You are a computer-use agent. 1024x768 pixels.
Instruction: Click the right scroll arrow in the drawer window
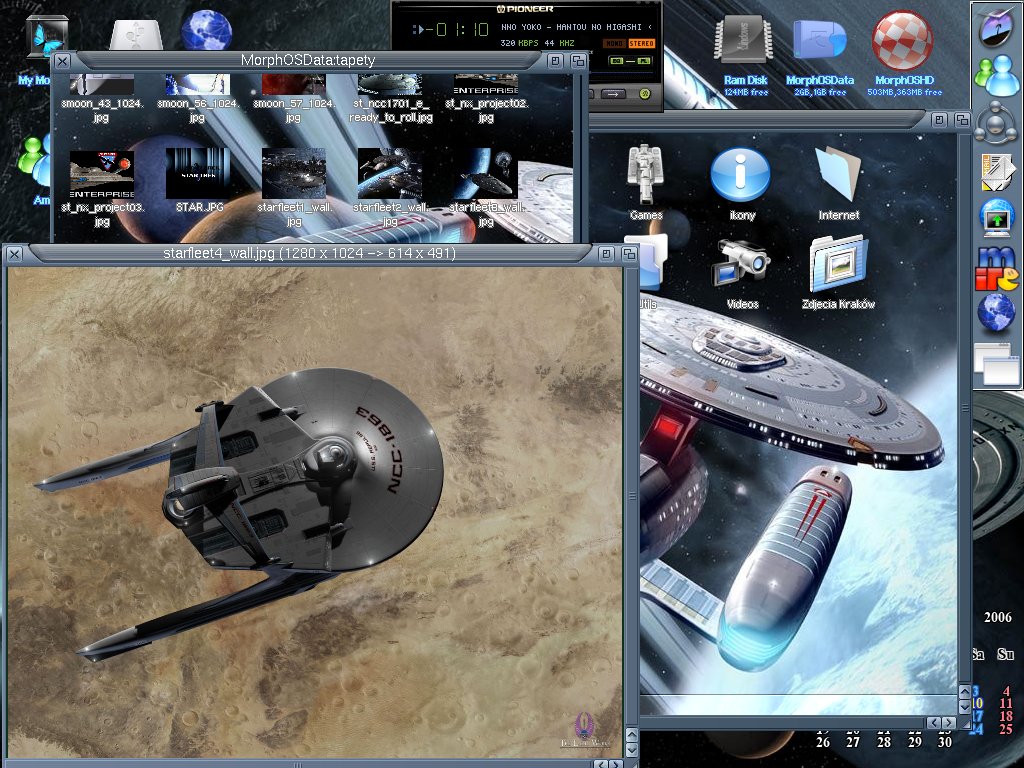949,722
